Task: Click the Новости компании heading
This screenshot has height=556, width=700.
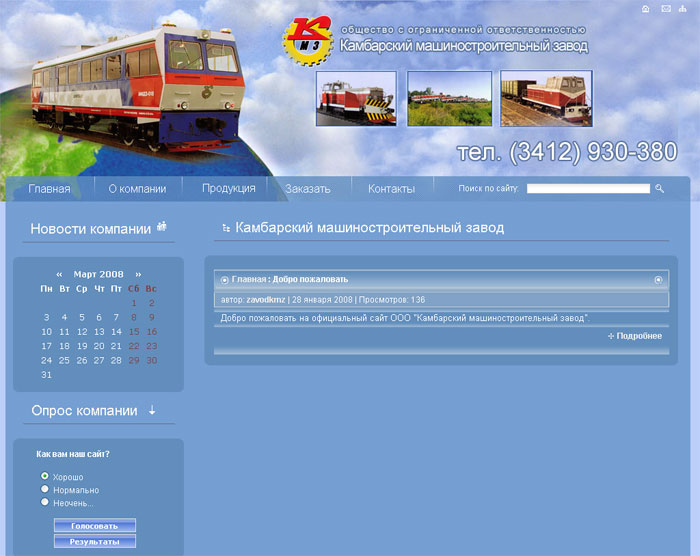Action: (x=91, y=229)
